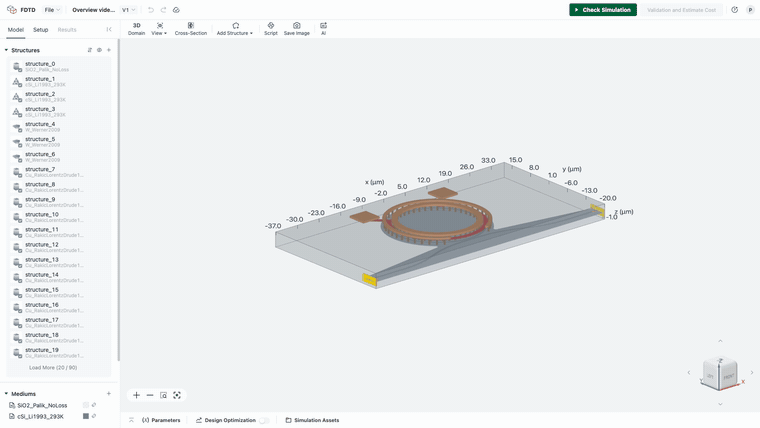Viewport: 760px width, 428px height.
Task: Click the cylinder icon of structure_7
Action: (17, 172)
